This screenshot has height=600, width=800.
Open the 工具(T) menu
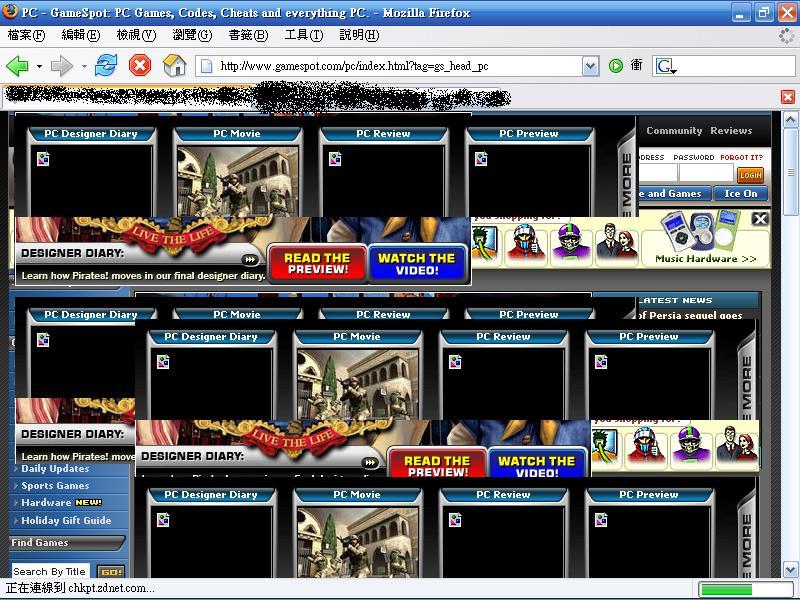tap(304, 35)
